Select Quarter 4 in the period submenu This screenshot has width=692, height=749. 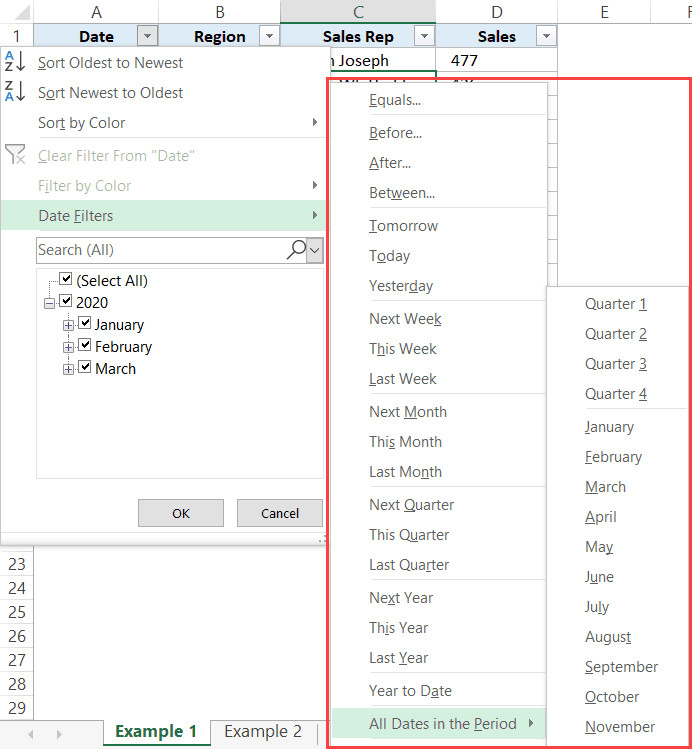(x=618, y=394)
